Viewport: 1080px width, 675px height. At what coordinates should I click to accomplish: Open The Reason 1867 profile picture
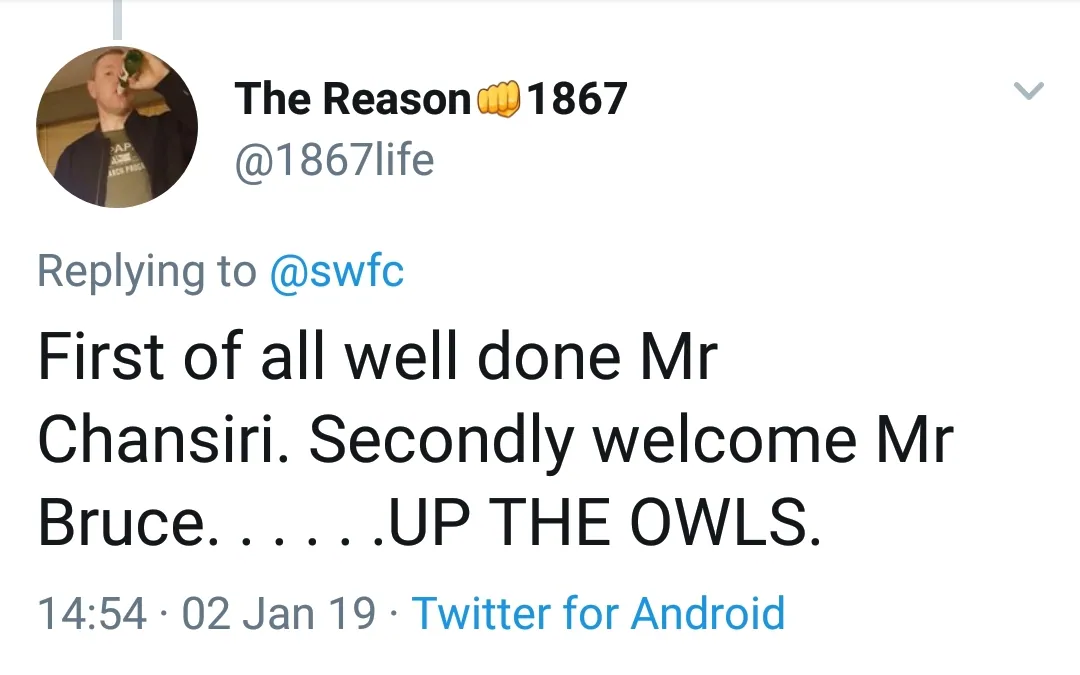coord(117,127)
